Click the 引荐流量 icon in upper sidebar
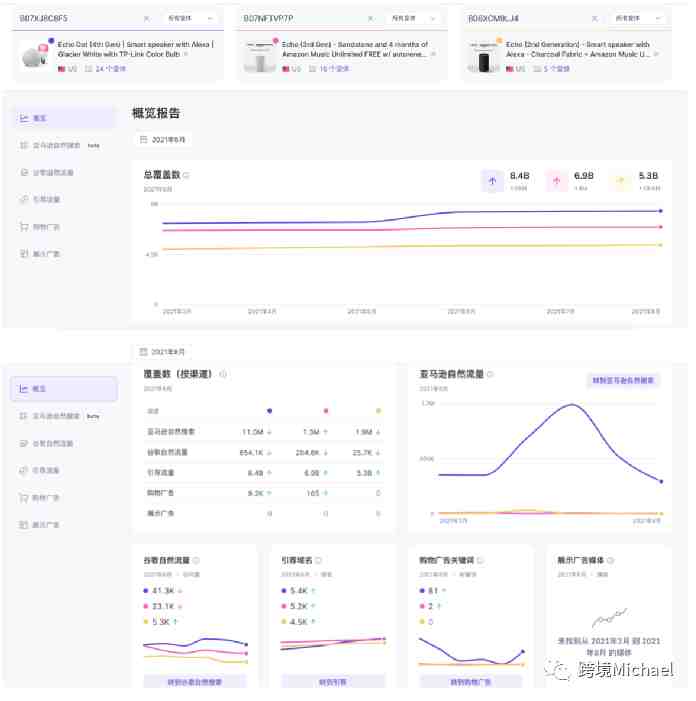The width and height of the screenshot is (696, 701). point(23,200)
